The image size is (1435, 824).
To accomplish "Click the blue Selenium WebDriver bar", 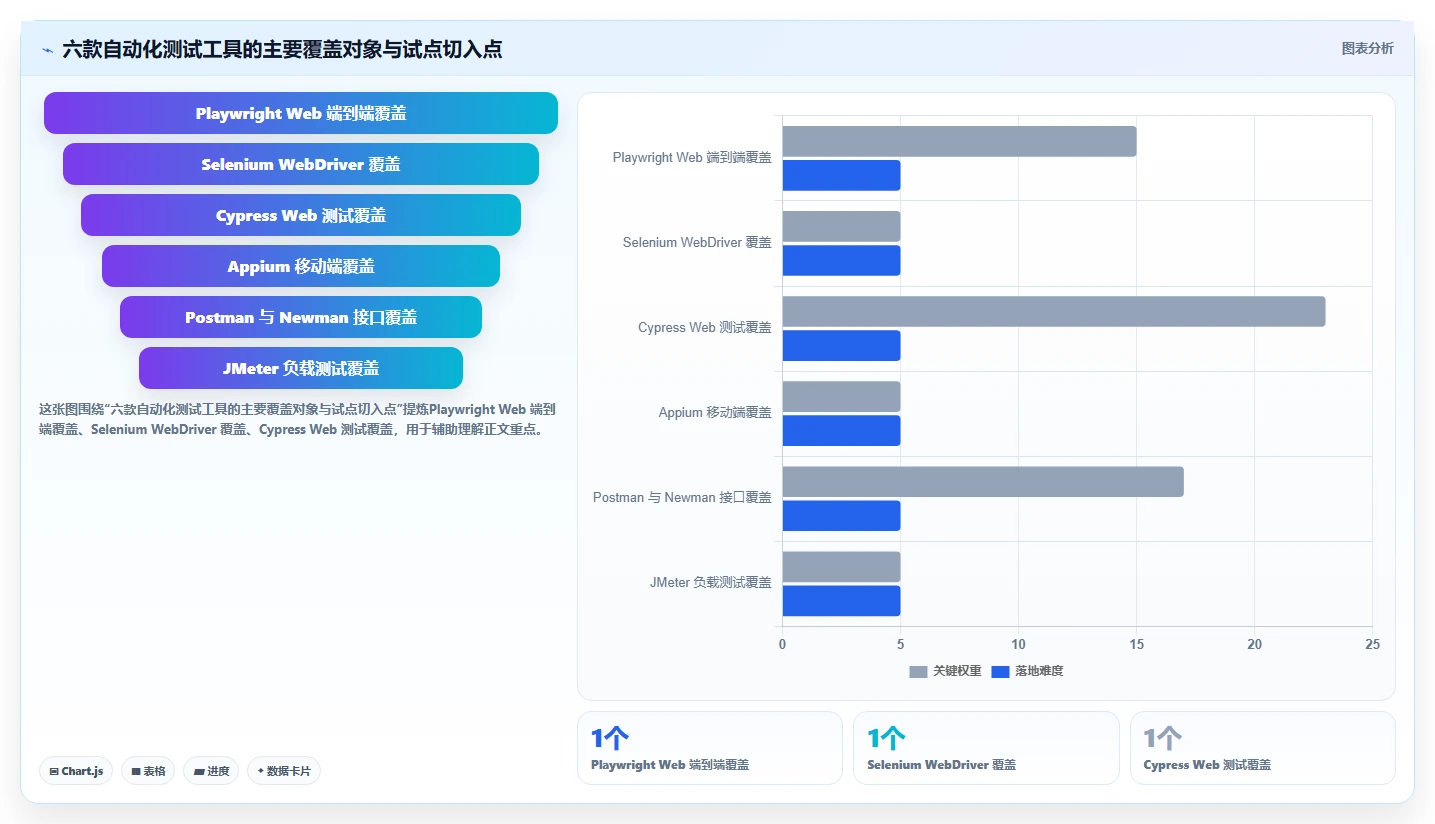I will [x=841, y=260].
